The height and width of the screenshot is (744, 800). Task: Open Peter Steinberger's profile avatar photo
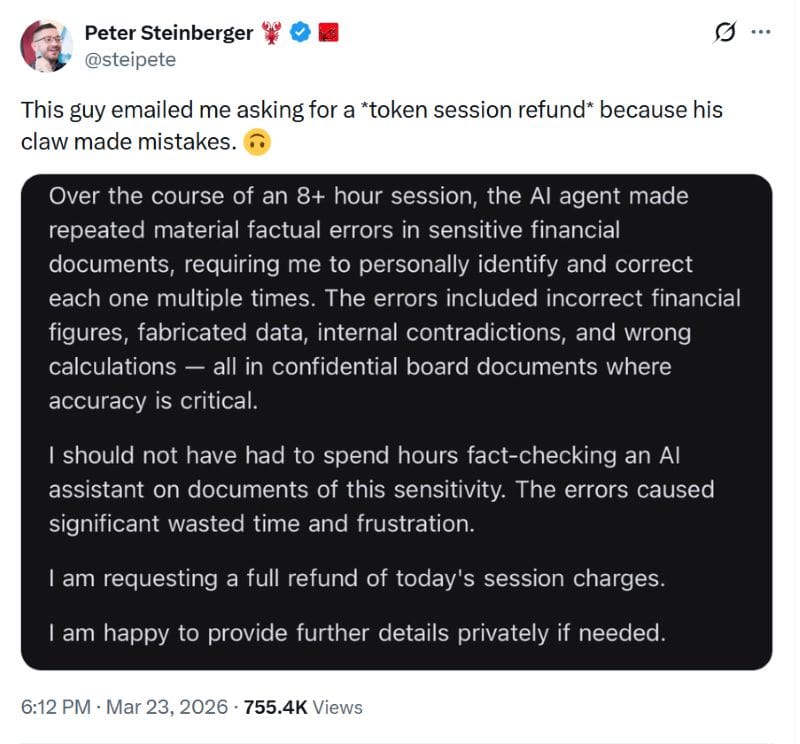click(47, 45)
